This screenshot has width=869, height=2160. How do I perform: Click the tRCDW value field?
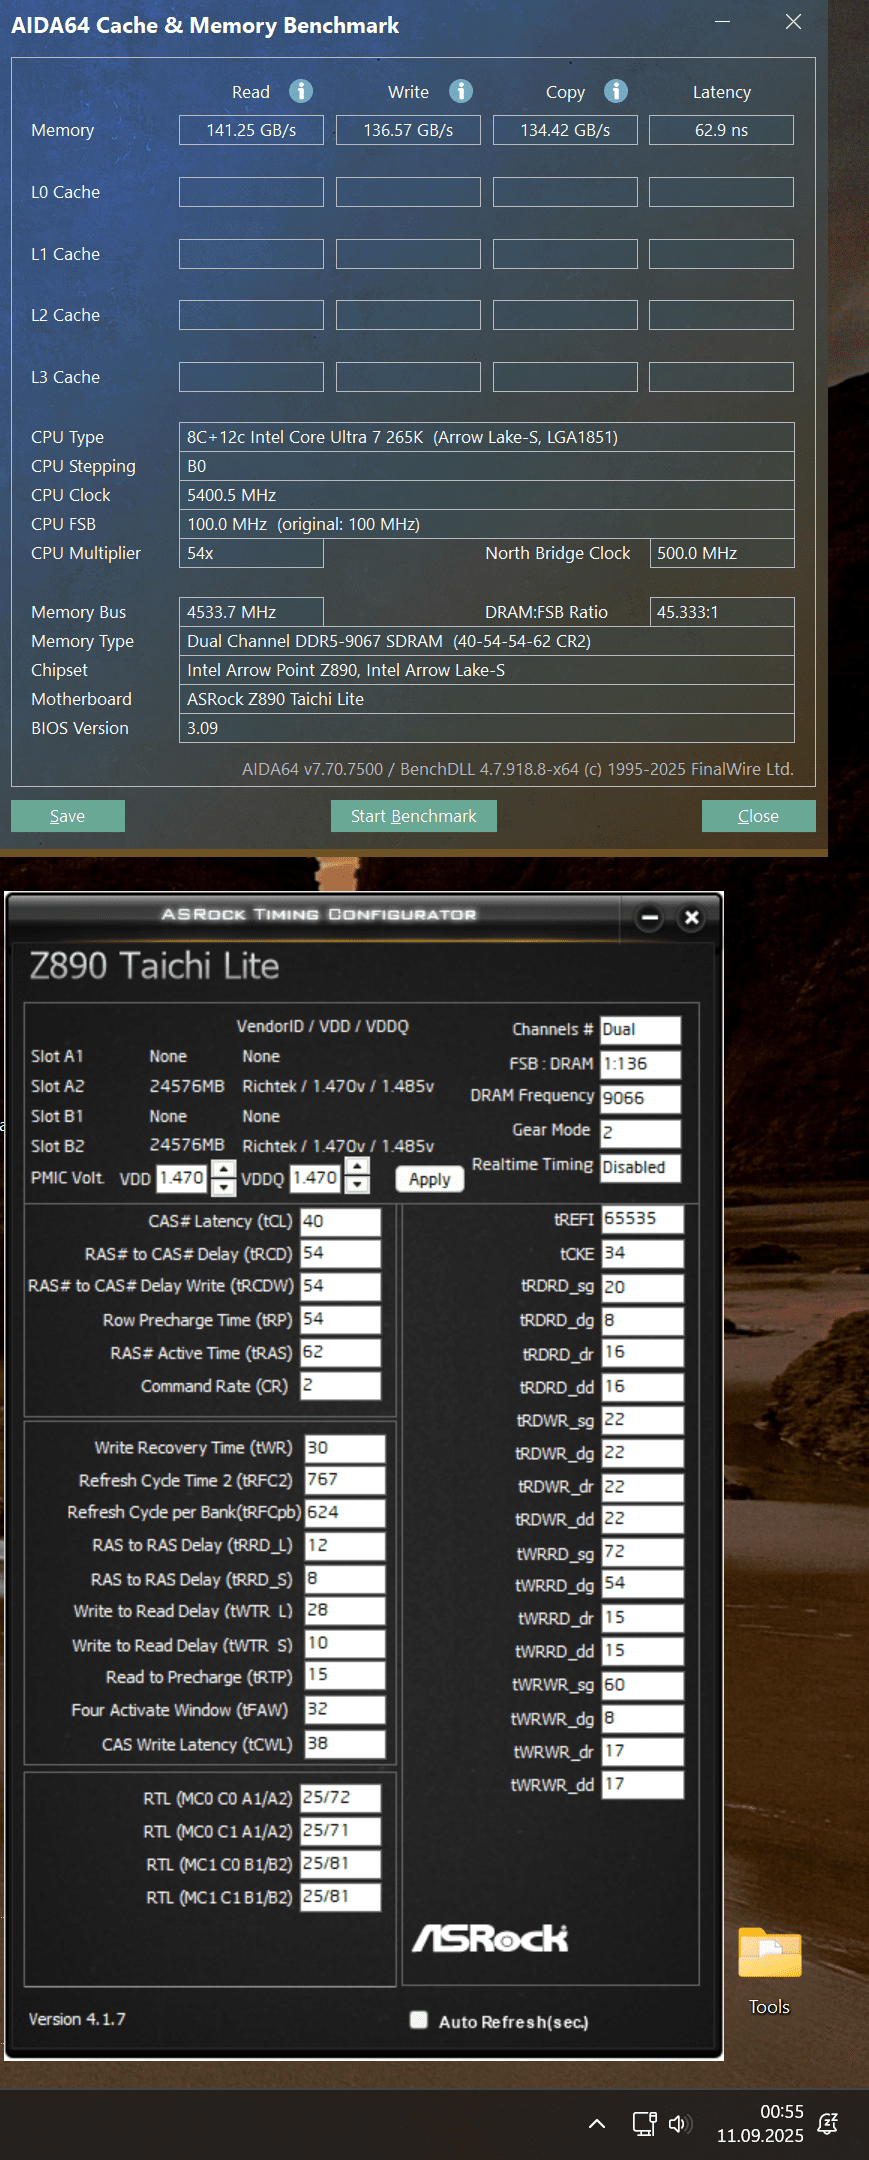click(341, 1286)
